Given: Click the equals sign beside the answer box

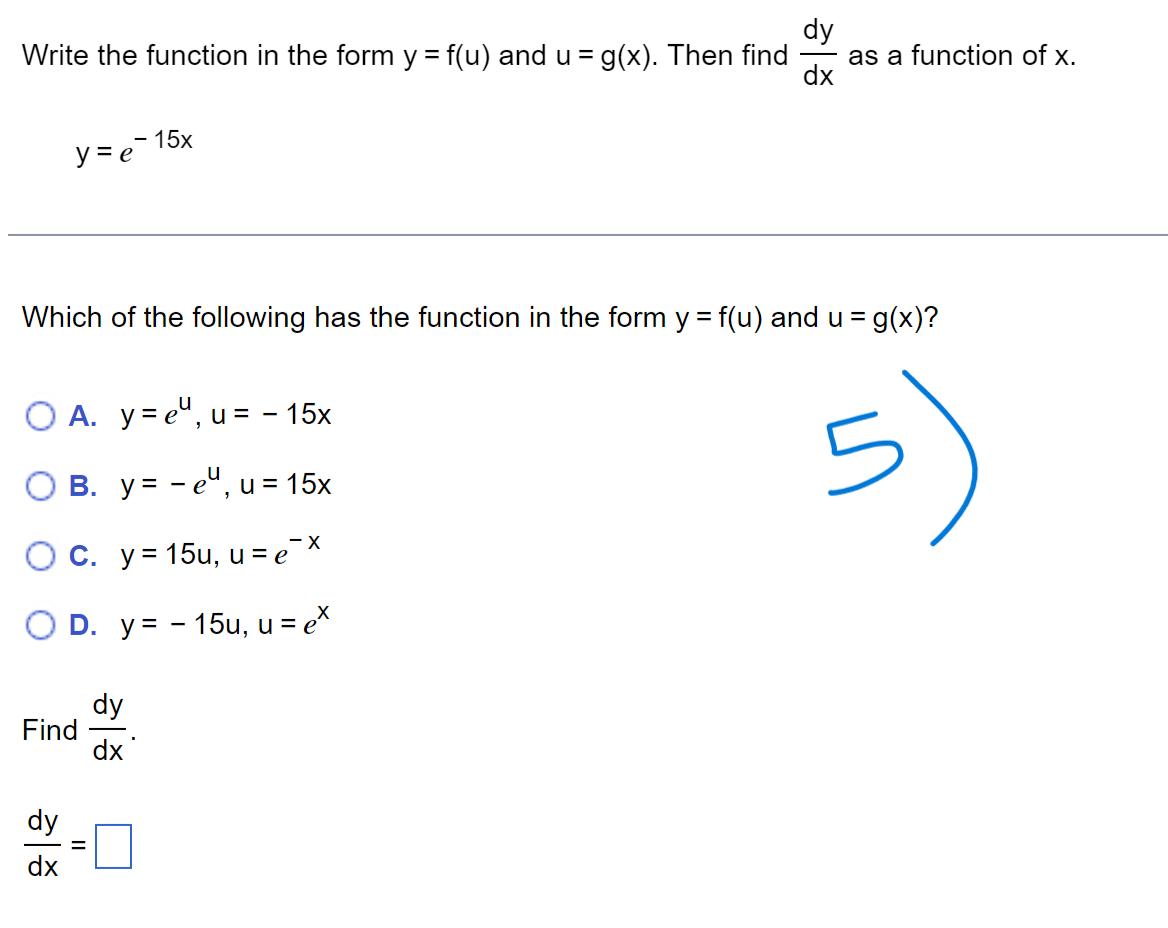Looking at the screenshot, I should click(x=78, y=846).
